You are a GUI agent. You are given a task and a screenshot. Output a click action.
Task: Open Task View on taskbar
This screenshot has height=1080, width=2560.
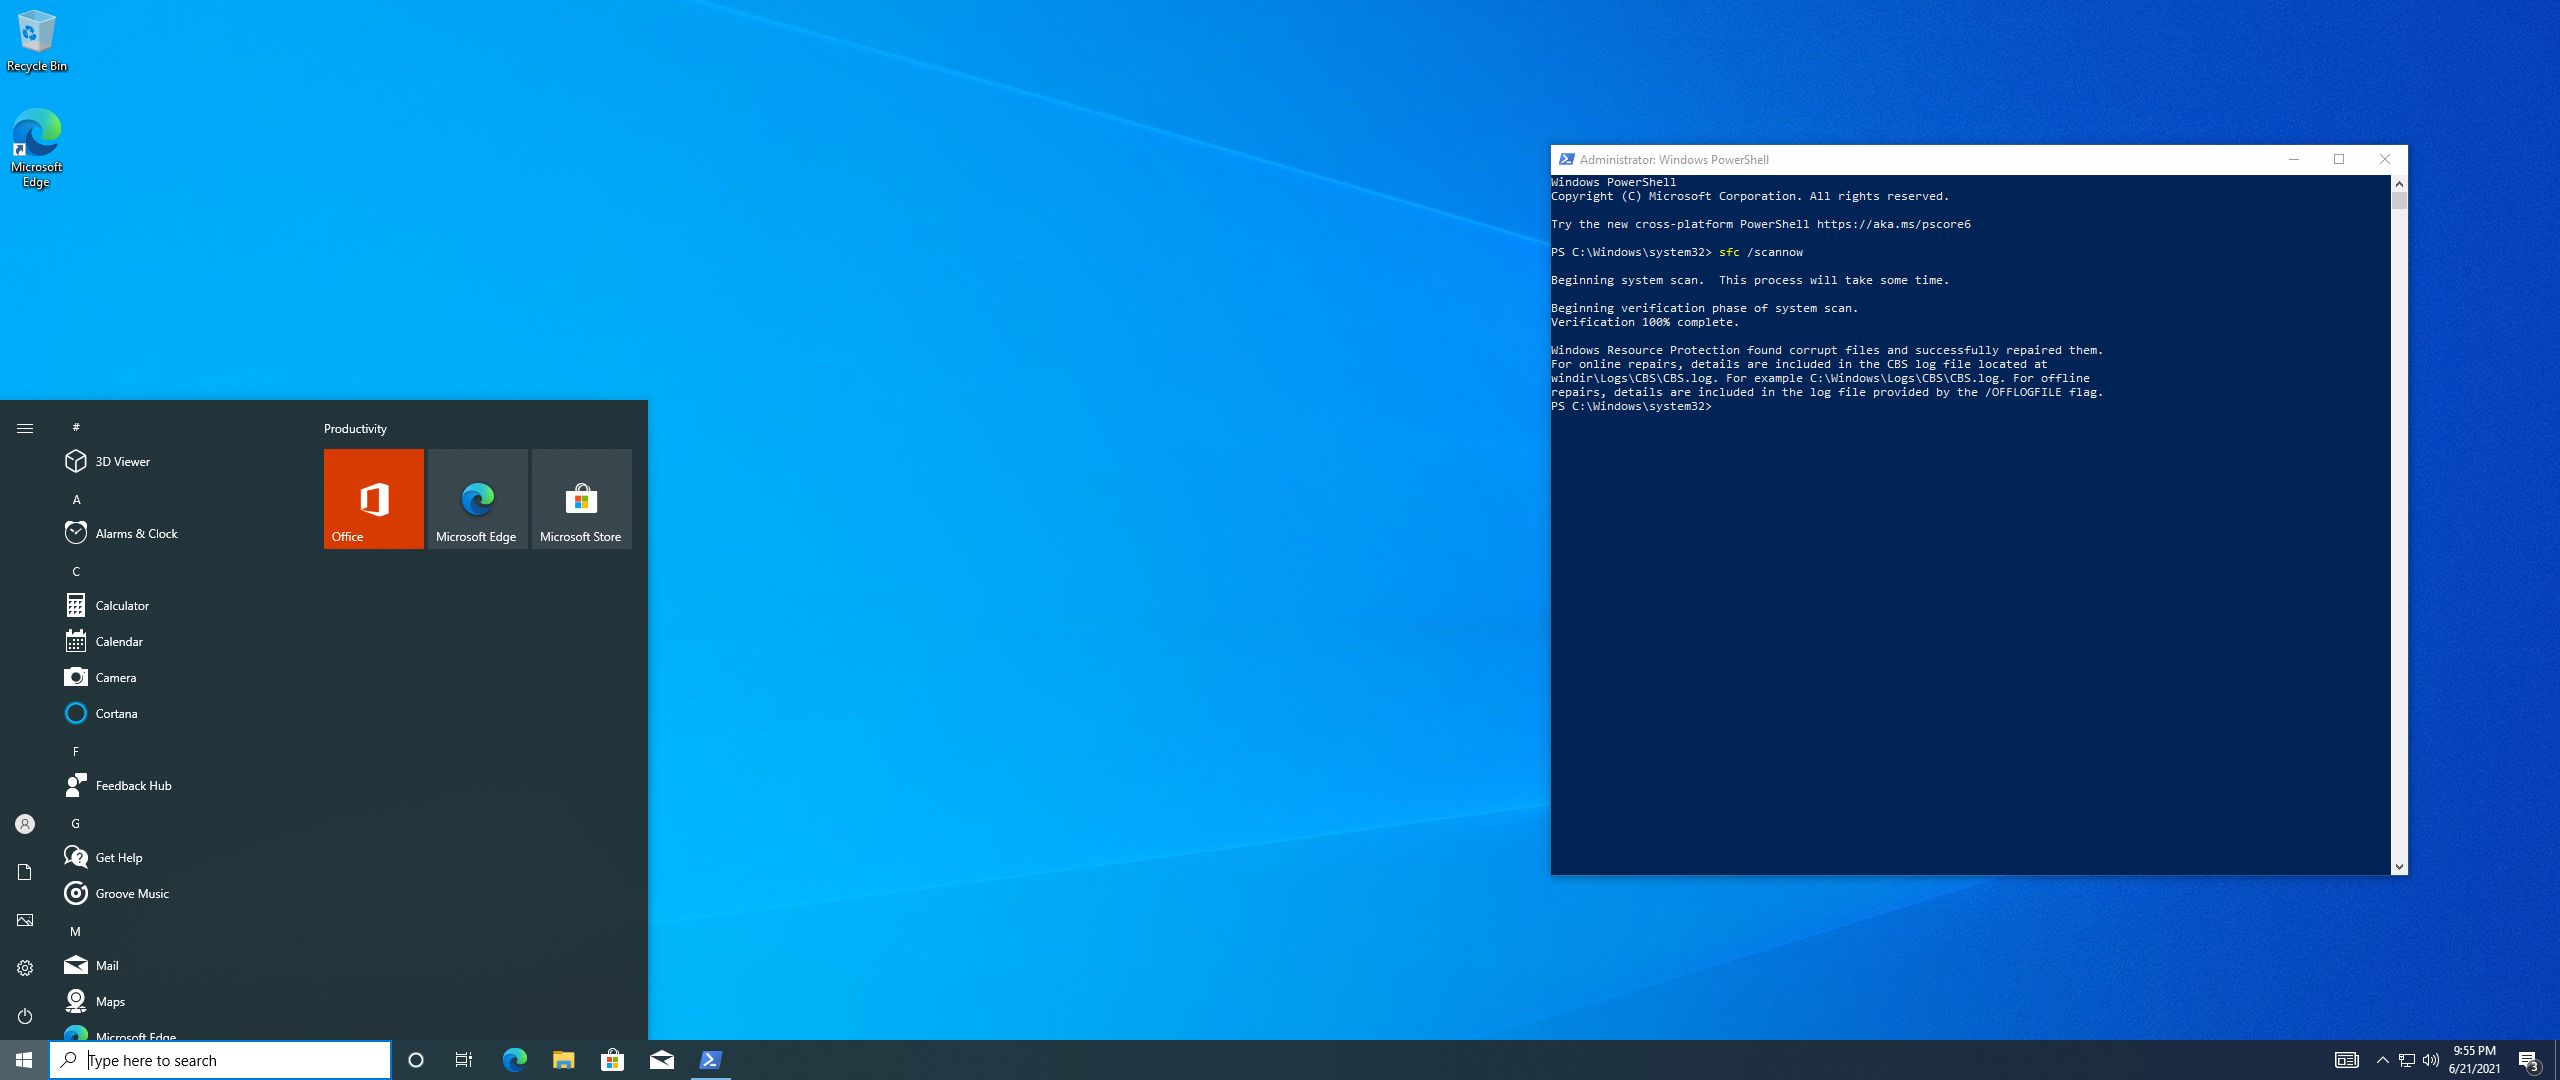(464, 1060)
